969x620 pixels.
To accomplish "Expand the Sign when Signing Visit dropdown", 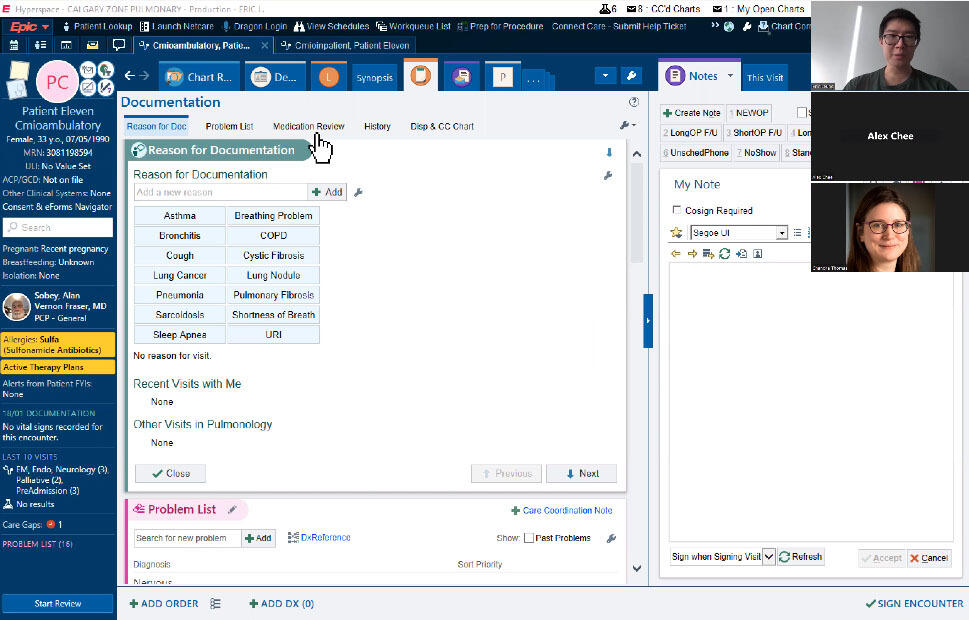I will pyautogui.click(x=768, y=557).
